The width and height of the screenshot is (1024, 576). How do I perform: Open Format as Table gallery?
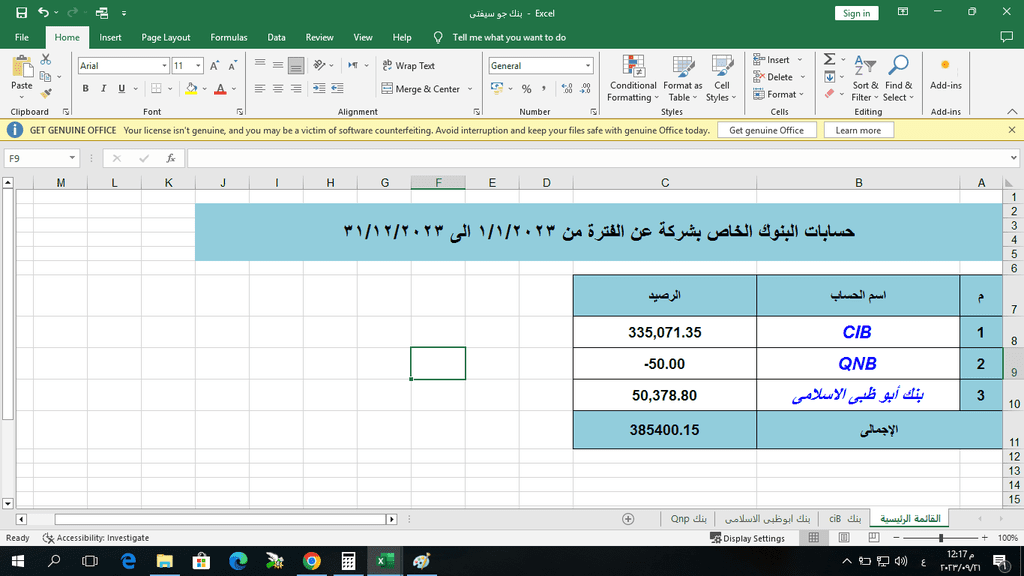click(x=682, y=78)
